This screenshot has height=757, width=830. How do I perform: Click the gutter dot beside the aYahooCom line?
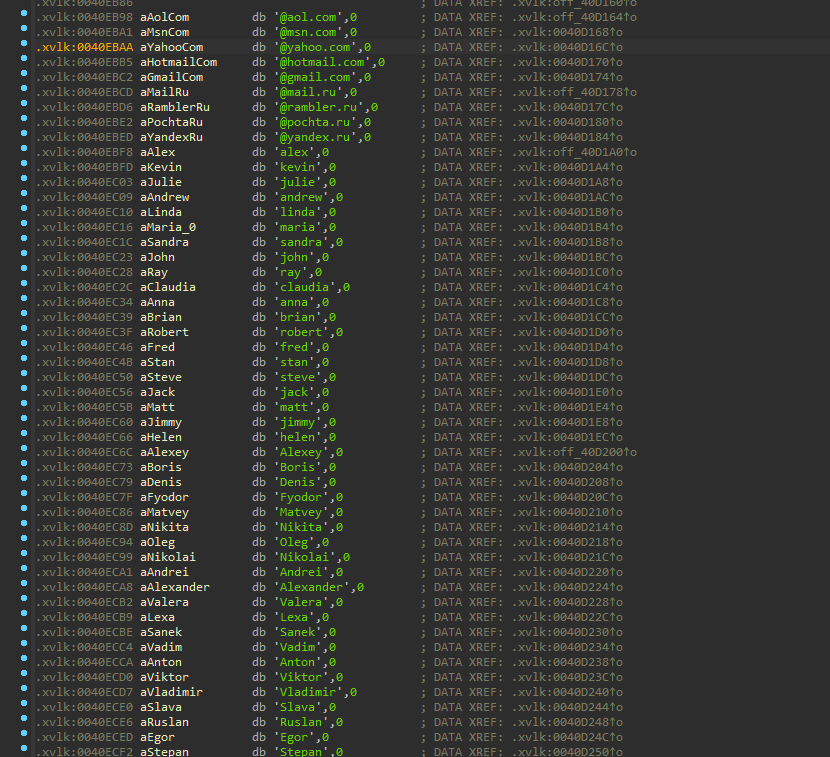tap(24, 47)
